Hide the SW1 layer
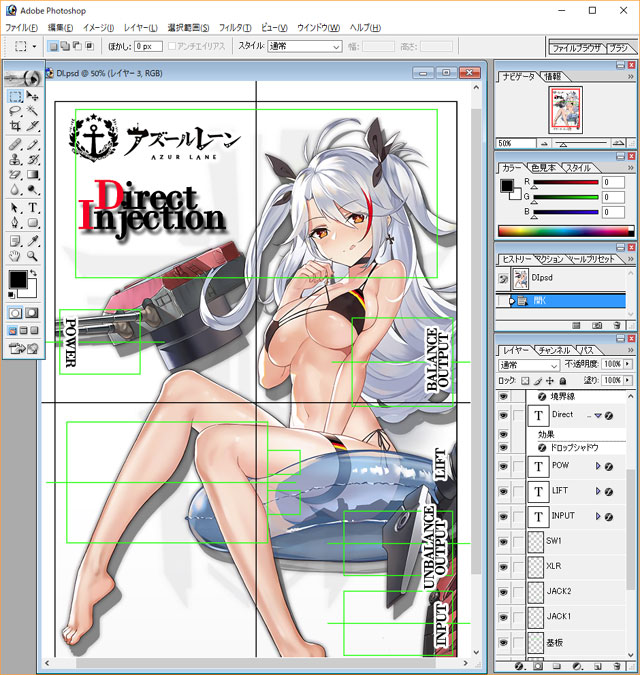Screen dimensions: 640x675 tap(503, 542)
